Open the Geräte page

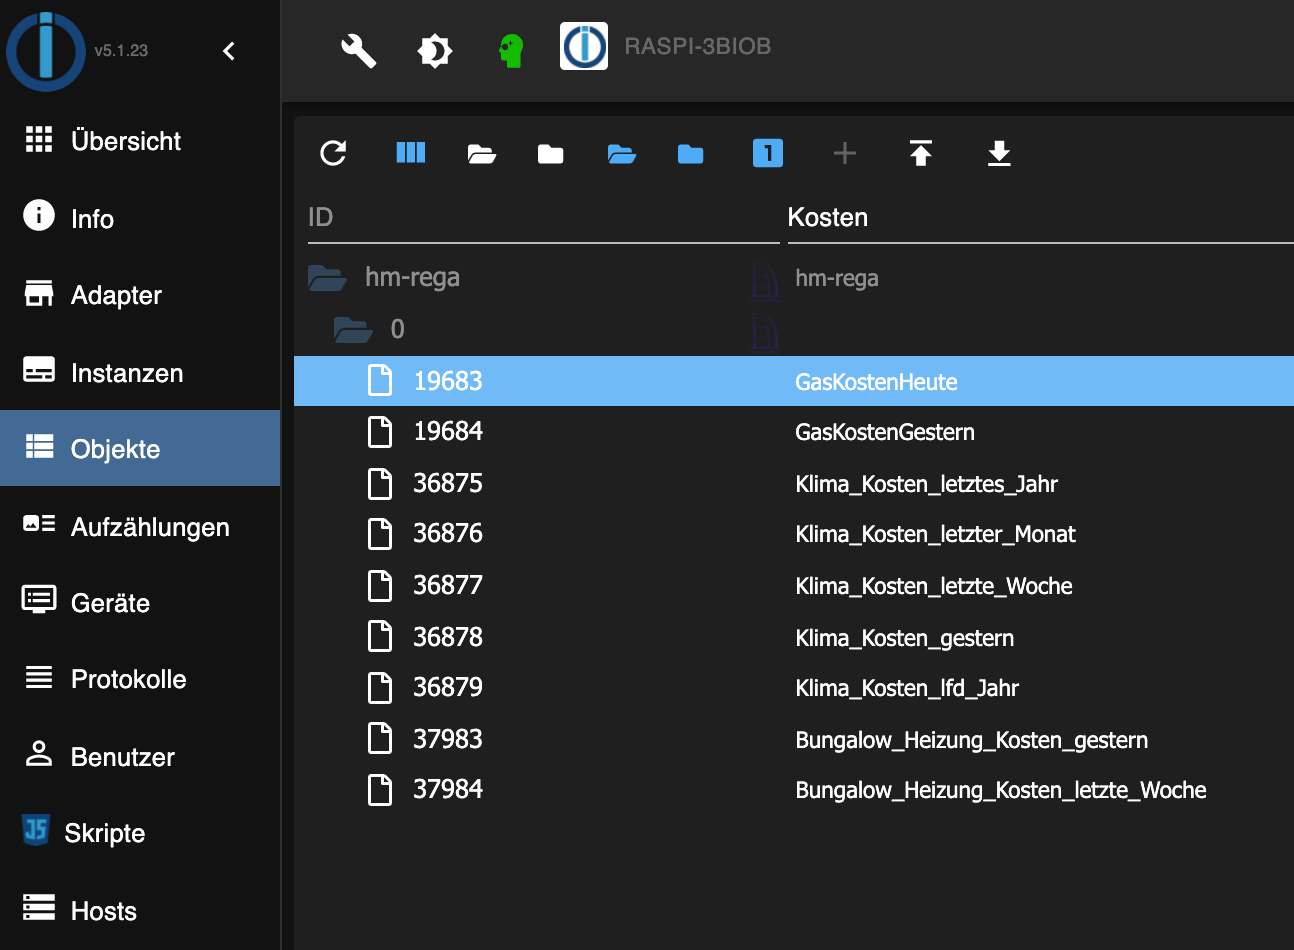pos(140,602)
